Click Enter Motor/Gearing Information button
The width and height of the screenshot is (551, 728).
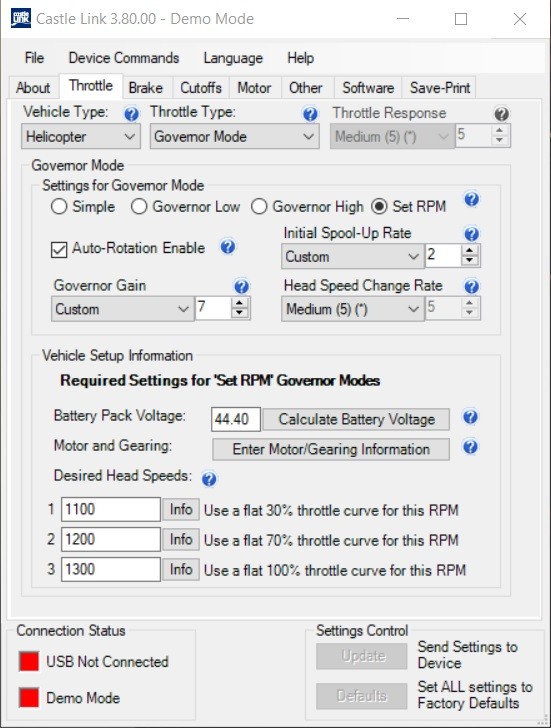[331, 449]
